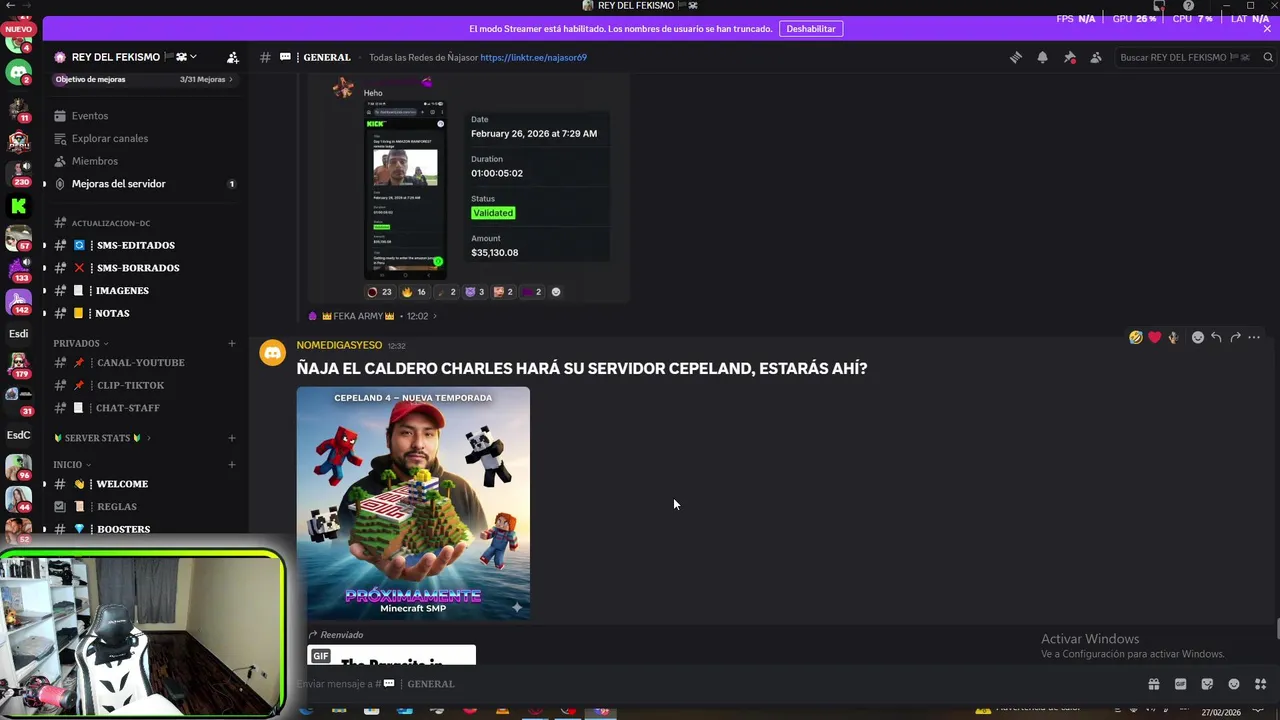Add a reaction via smiley beside reactions
The width and height of the screenshot is (1280, 720).
(x=556, y=292)
